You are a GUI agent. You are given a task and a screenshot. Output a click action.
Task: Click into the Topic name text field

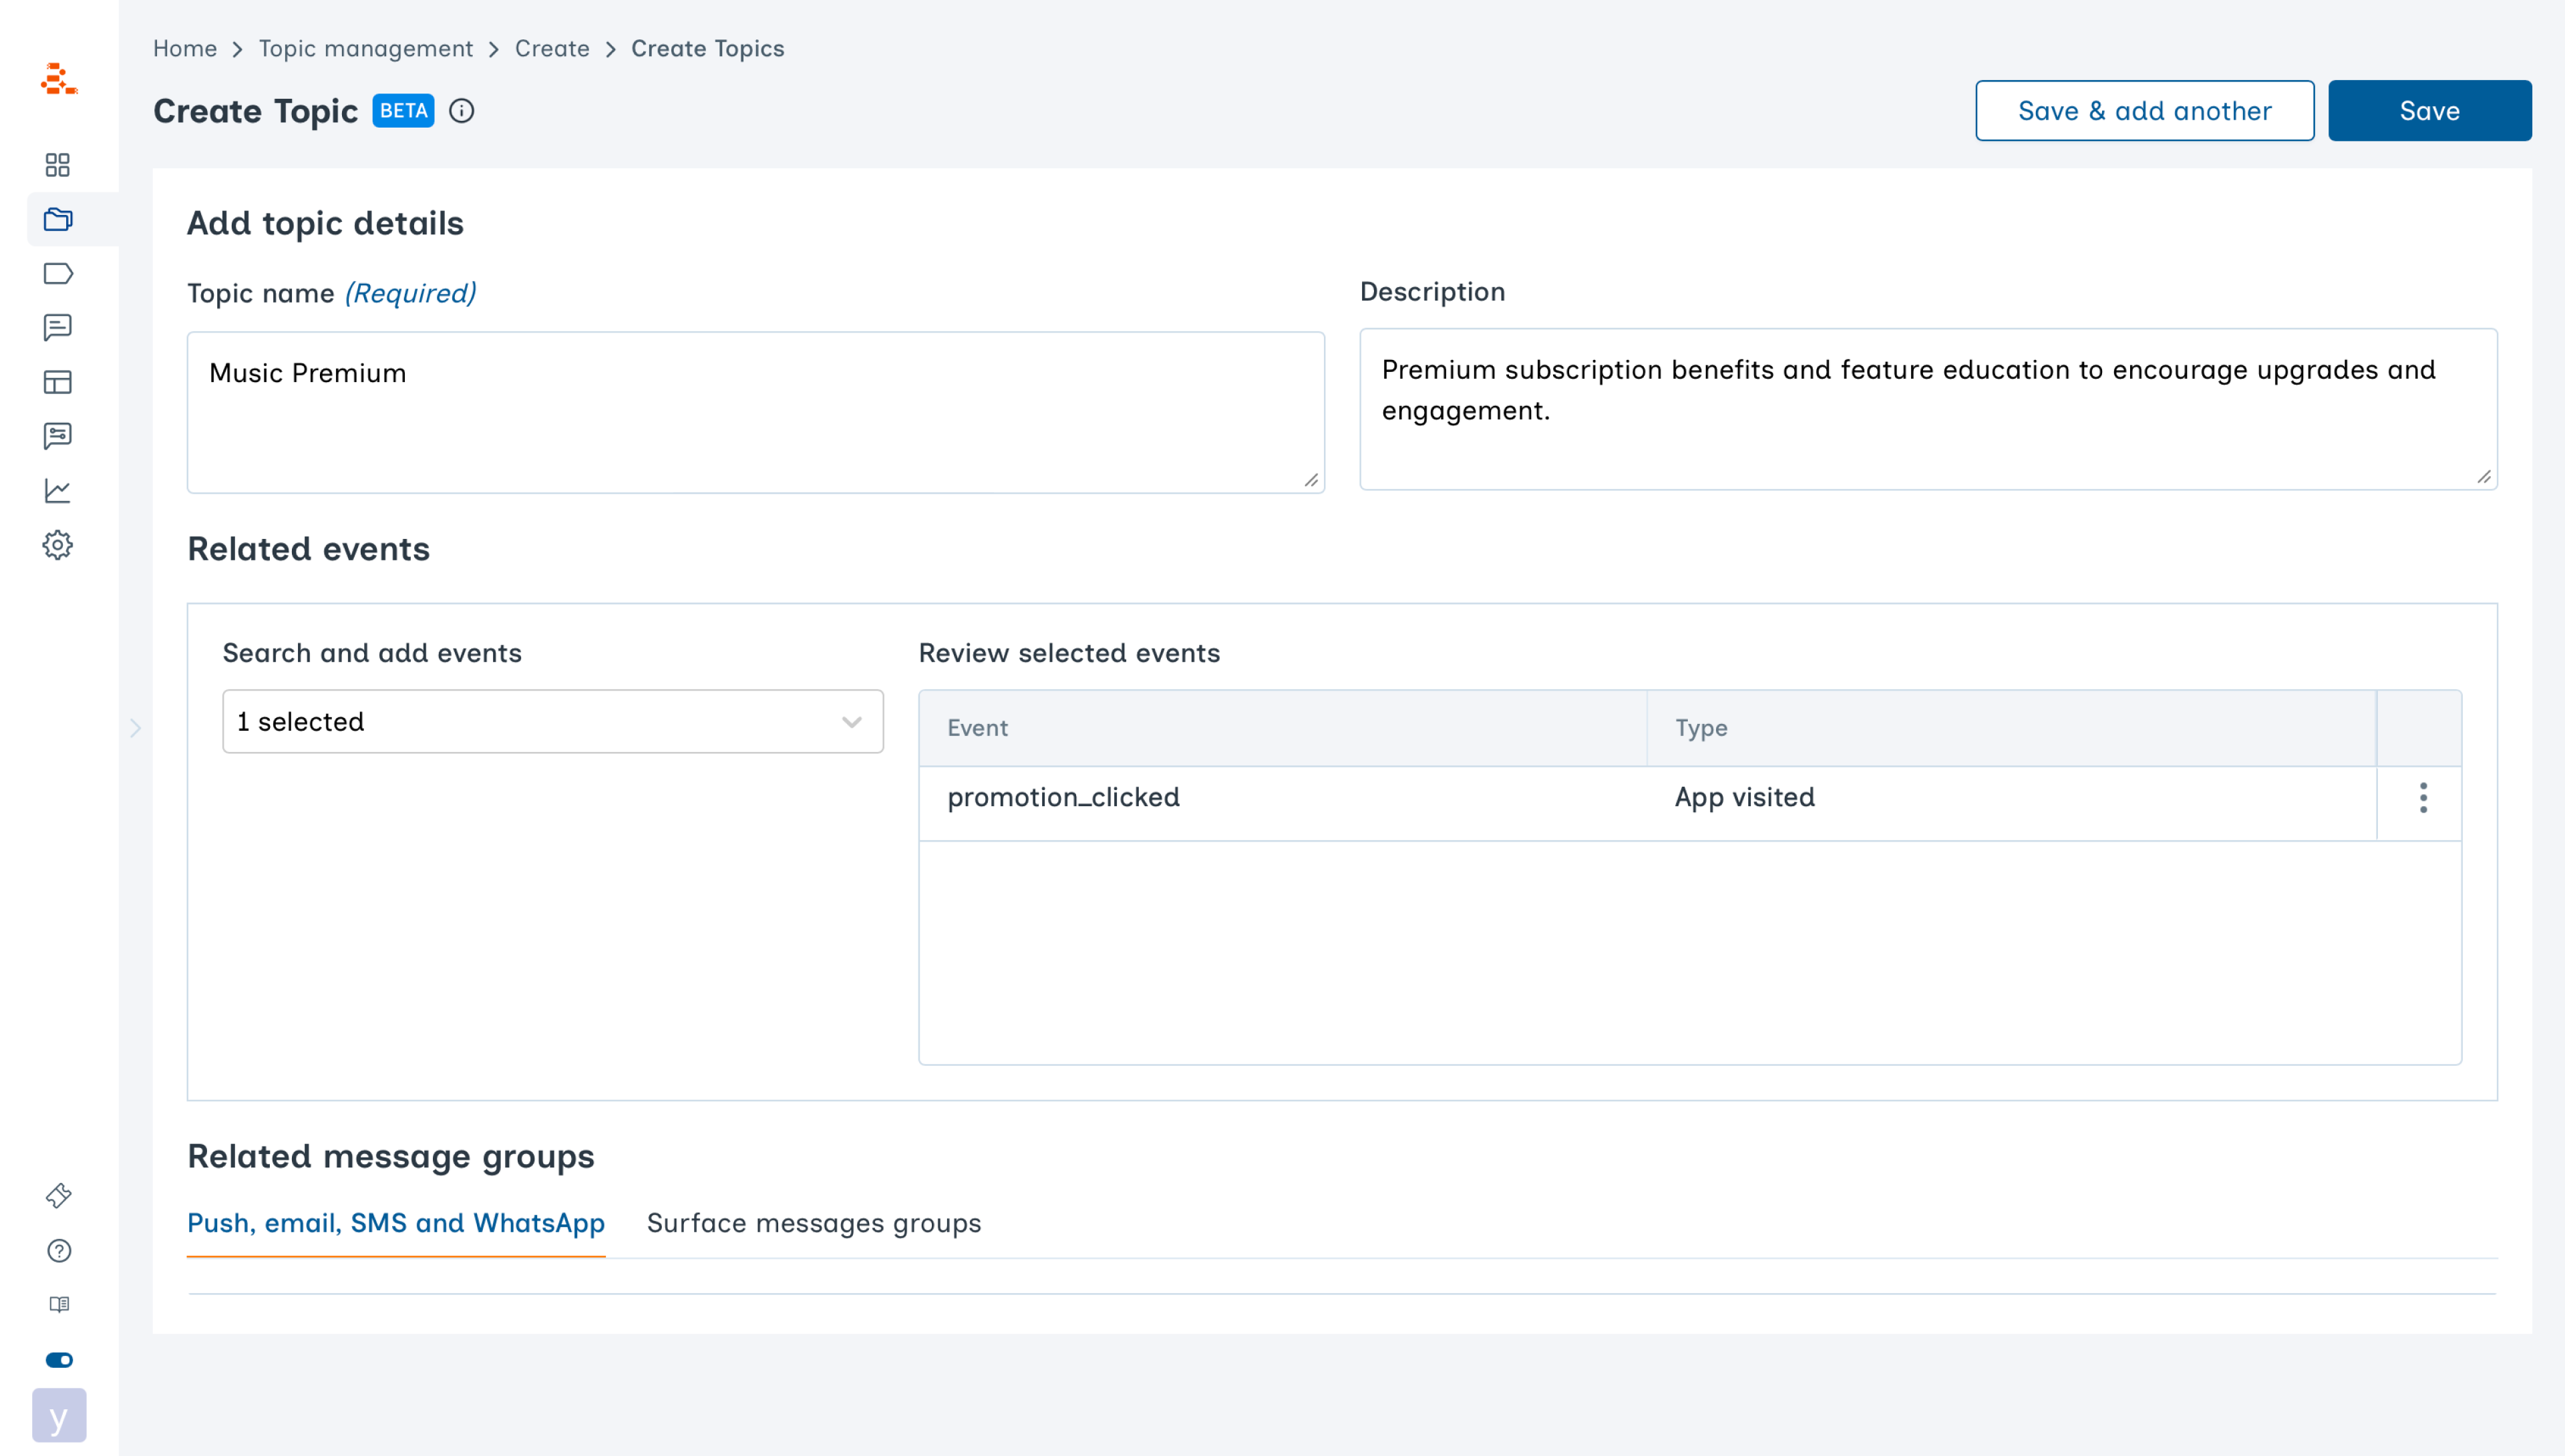pyautogui.click(x=755, y=412)
